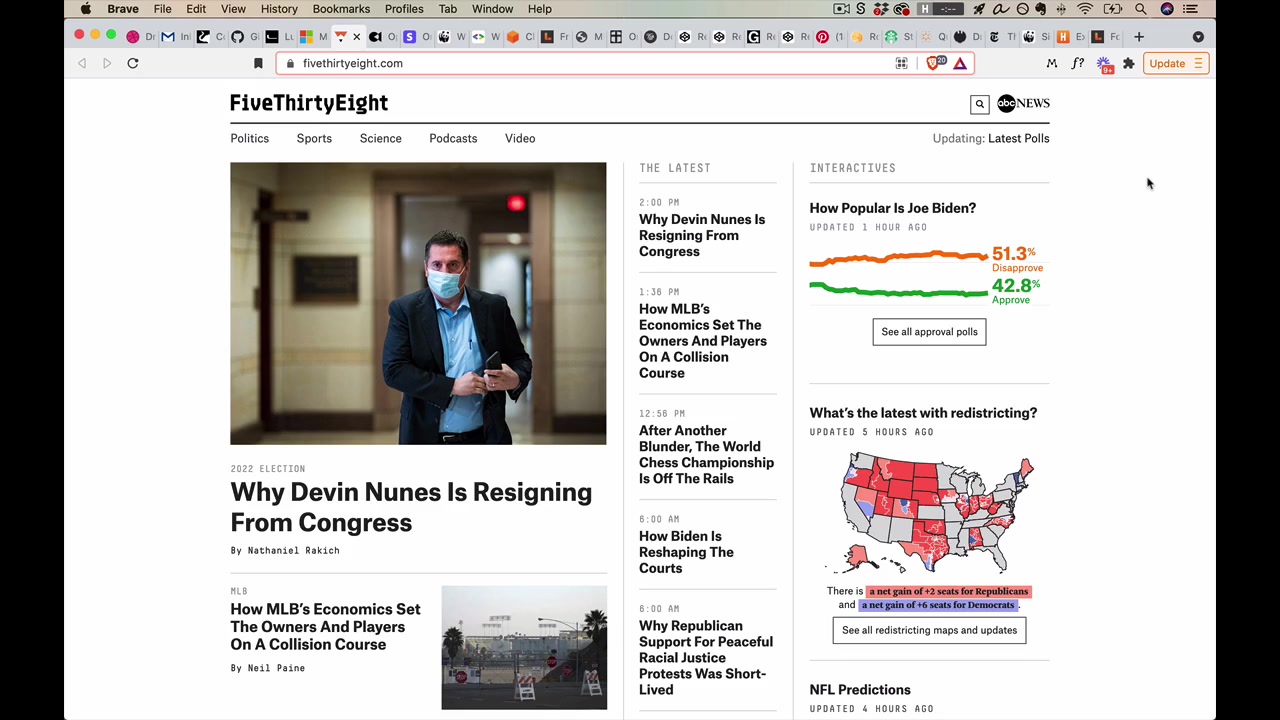The image size is (1280, 720).
Task: Click the battery charging status icon
Action: [1113, 9]
